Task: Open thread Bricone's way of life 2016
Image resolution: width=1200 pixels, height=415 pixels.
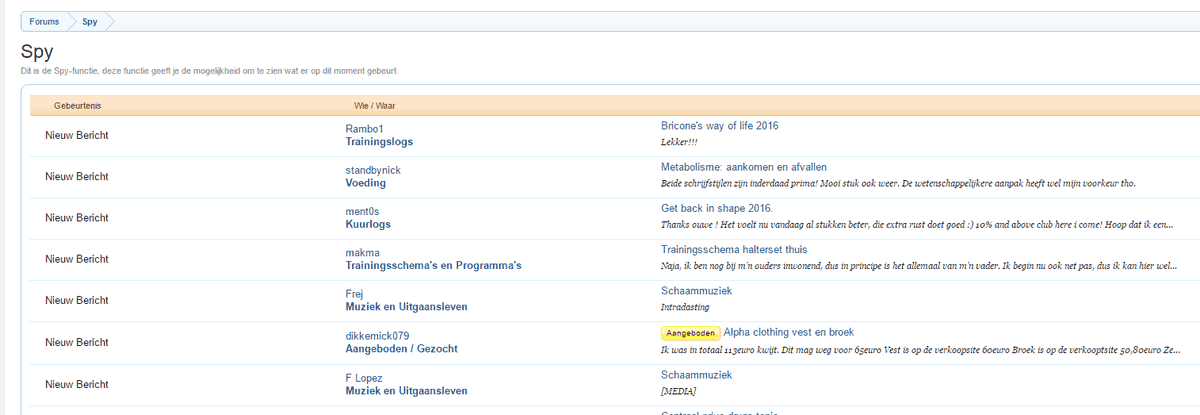Action: pos(719,126)
